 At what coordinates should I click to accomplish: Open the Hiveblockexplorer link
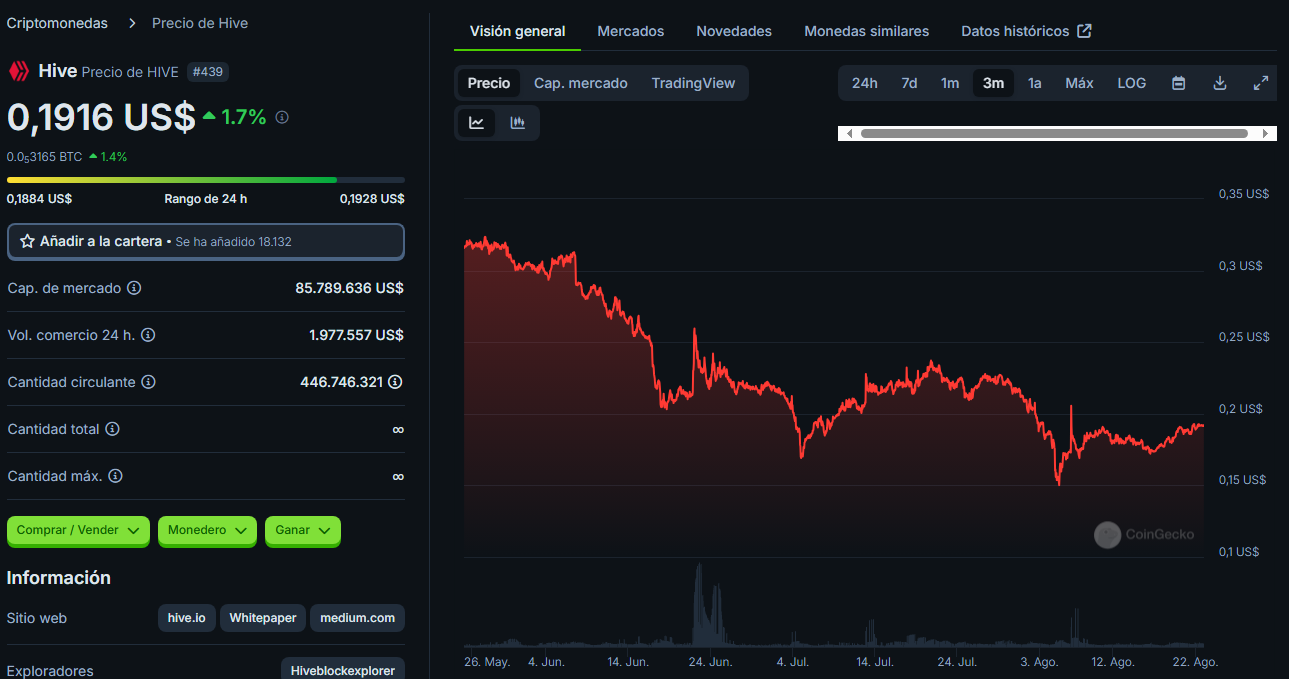343,671
